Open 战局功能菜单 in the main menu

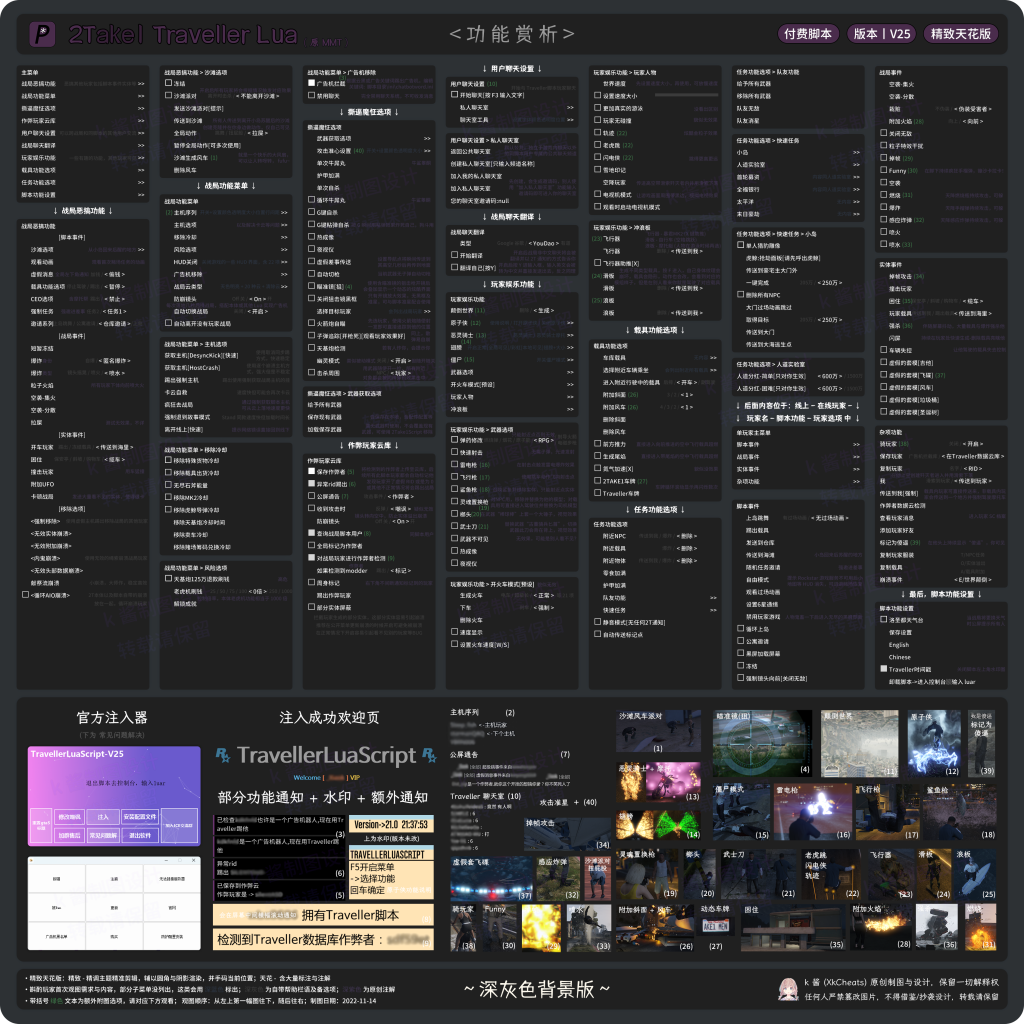pyautogui.click(x=83, y=96)
